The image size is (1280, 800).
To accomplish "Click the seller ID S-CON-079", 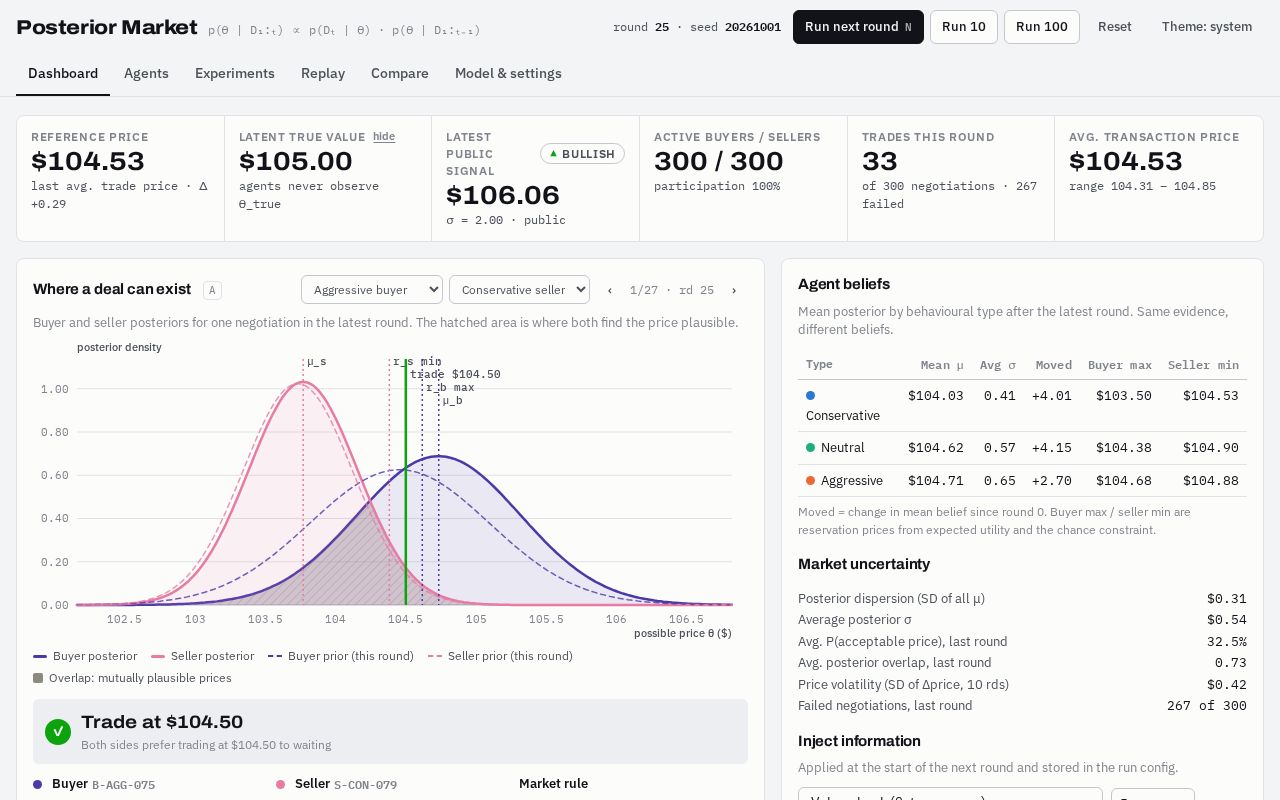I will coord(366,785).
